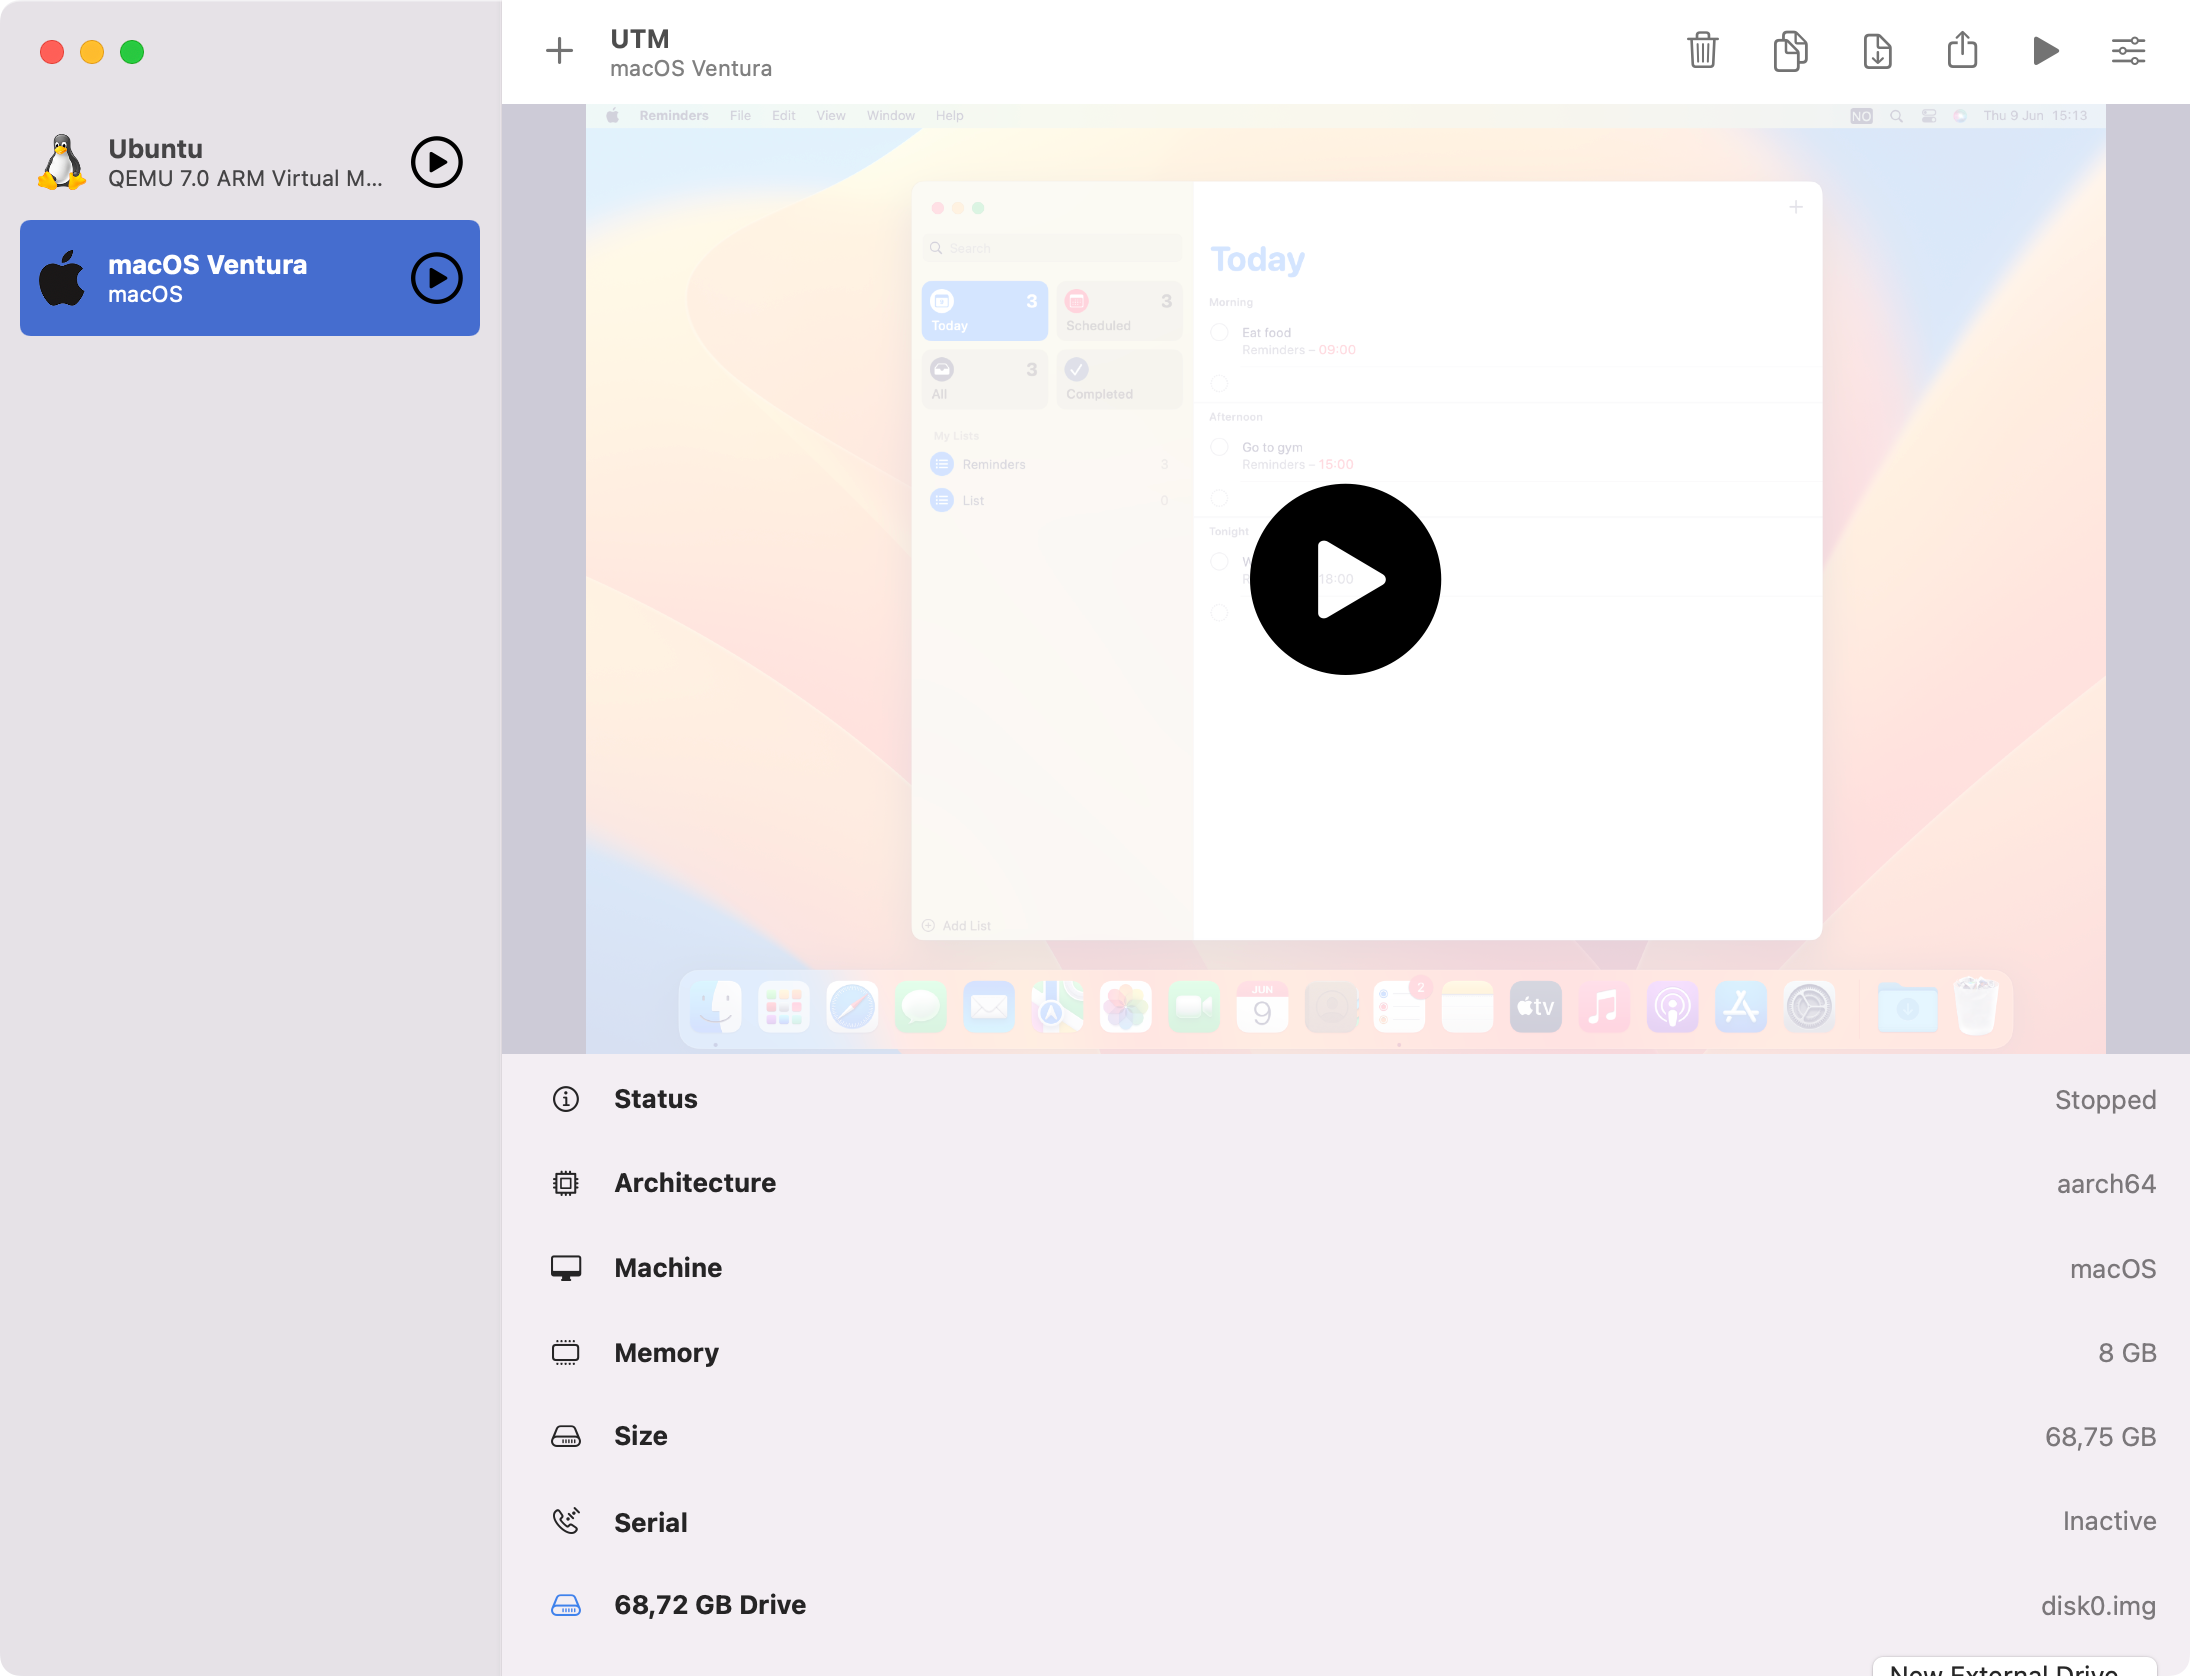Viewport: 2190px width, 1676px height.
Task: Open VM settings sliders icon
Action: pyautogui.click(x=2128, y=51)
